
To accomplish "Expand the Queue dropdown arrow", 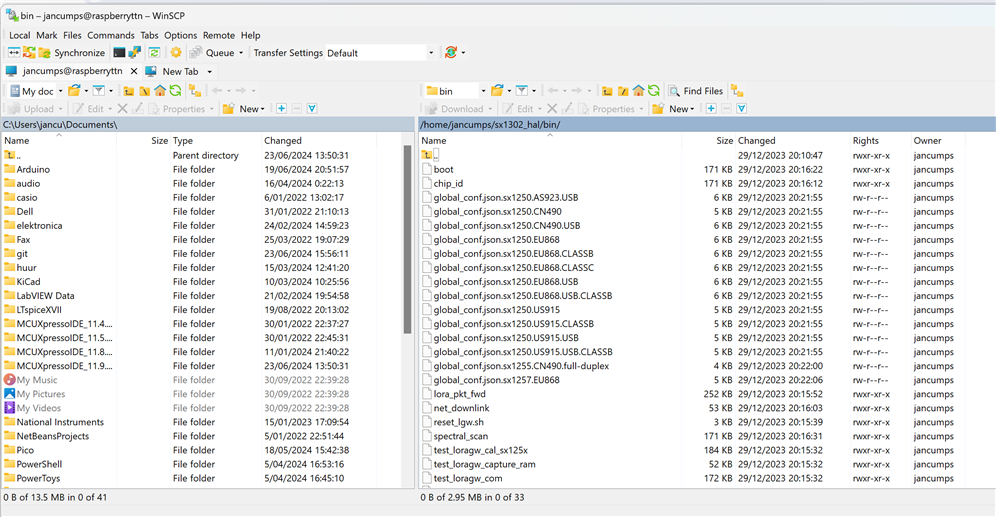I will pyautogui.click(x=241, y=53).
